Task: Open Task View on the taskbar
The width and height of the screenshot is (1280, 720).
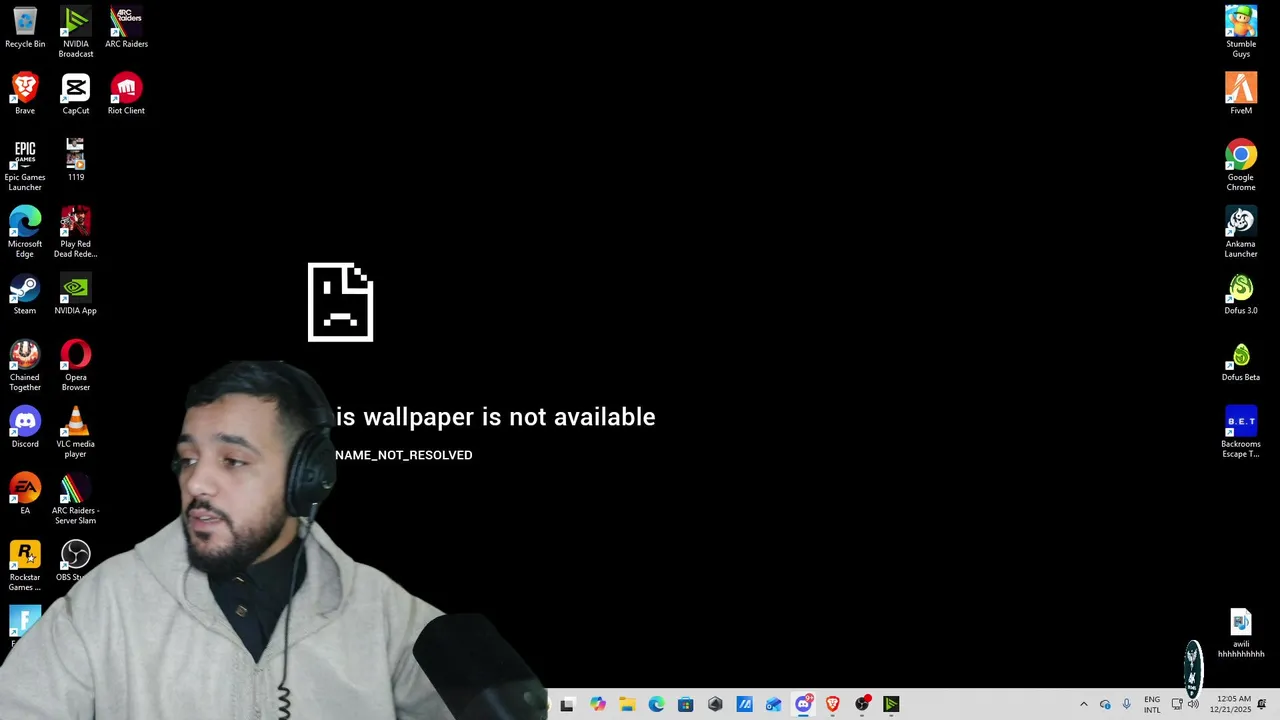Action: pyautogui.click(x=567, y=705)
